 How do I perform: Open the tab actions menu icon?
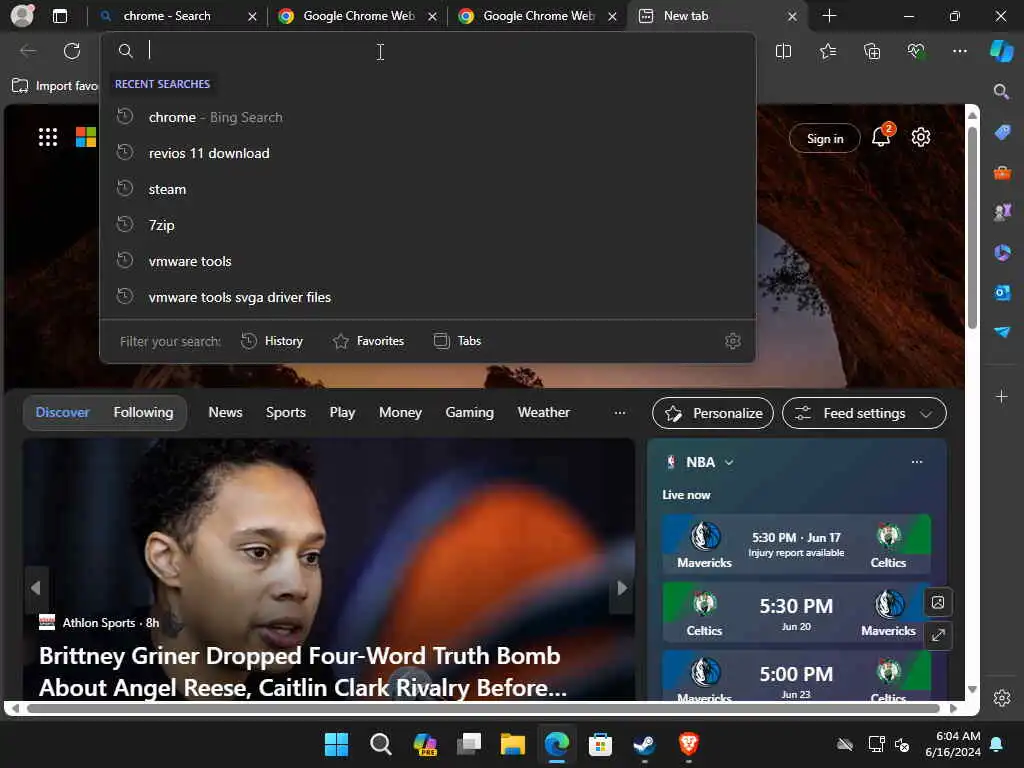(59, 16)
